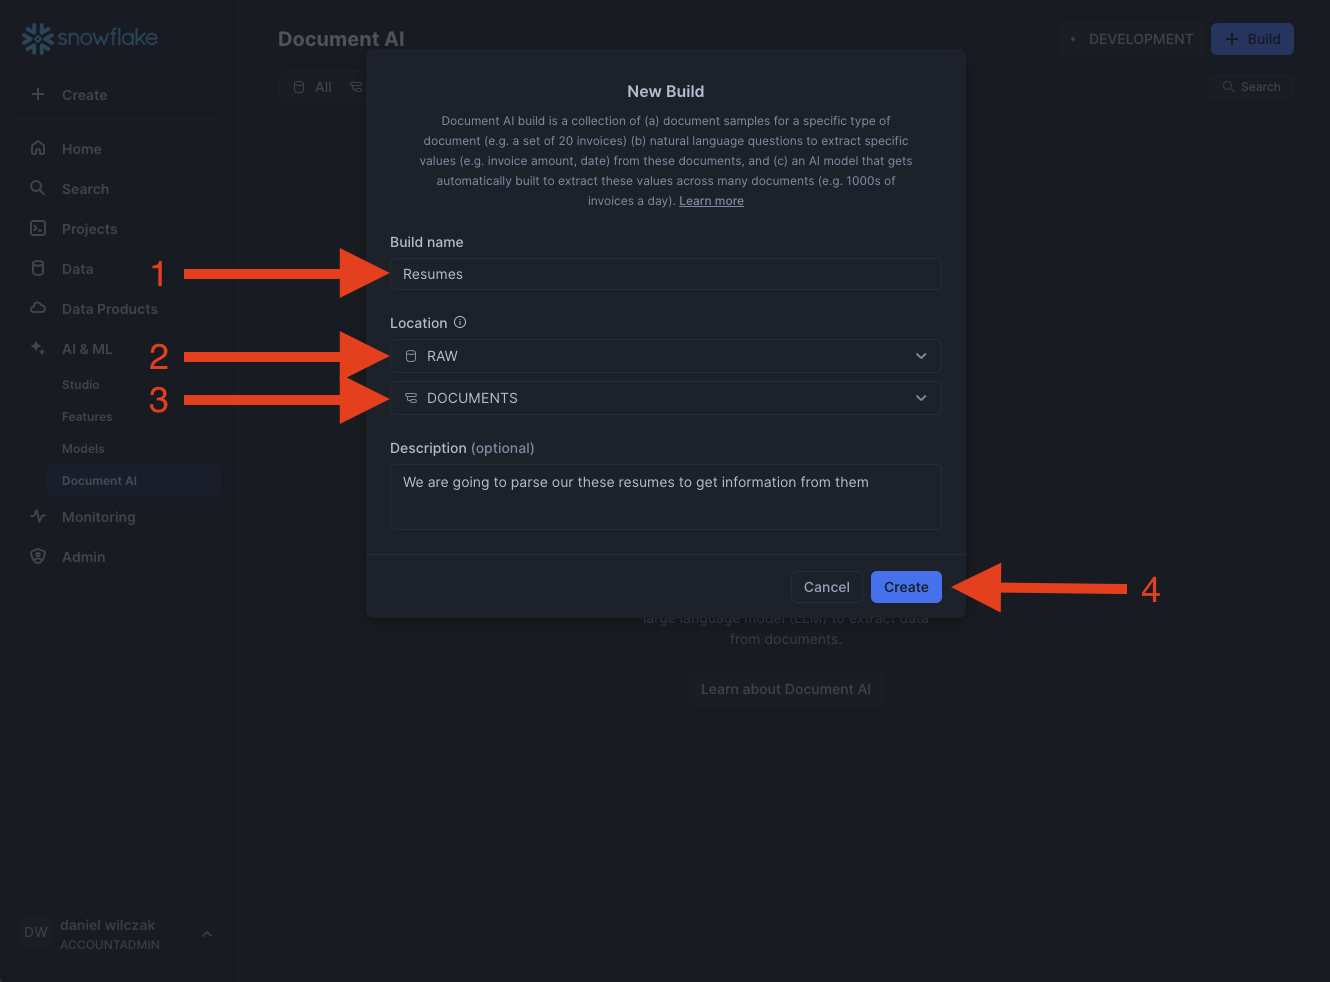Click the Location info icon
This screenshot has height=982, width=1330.
click(x=460, y=322)
